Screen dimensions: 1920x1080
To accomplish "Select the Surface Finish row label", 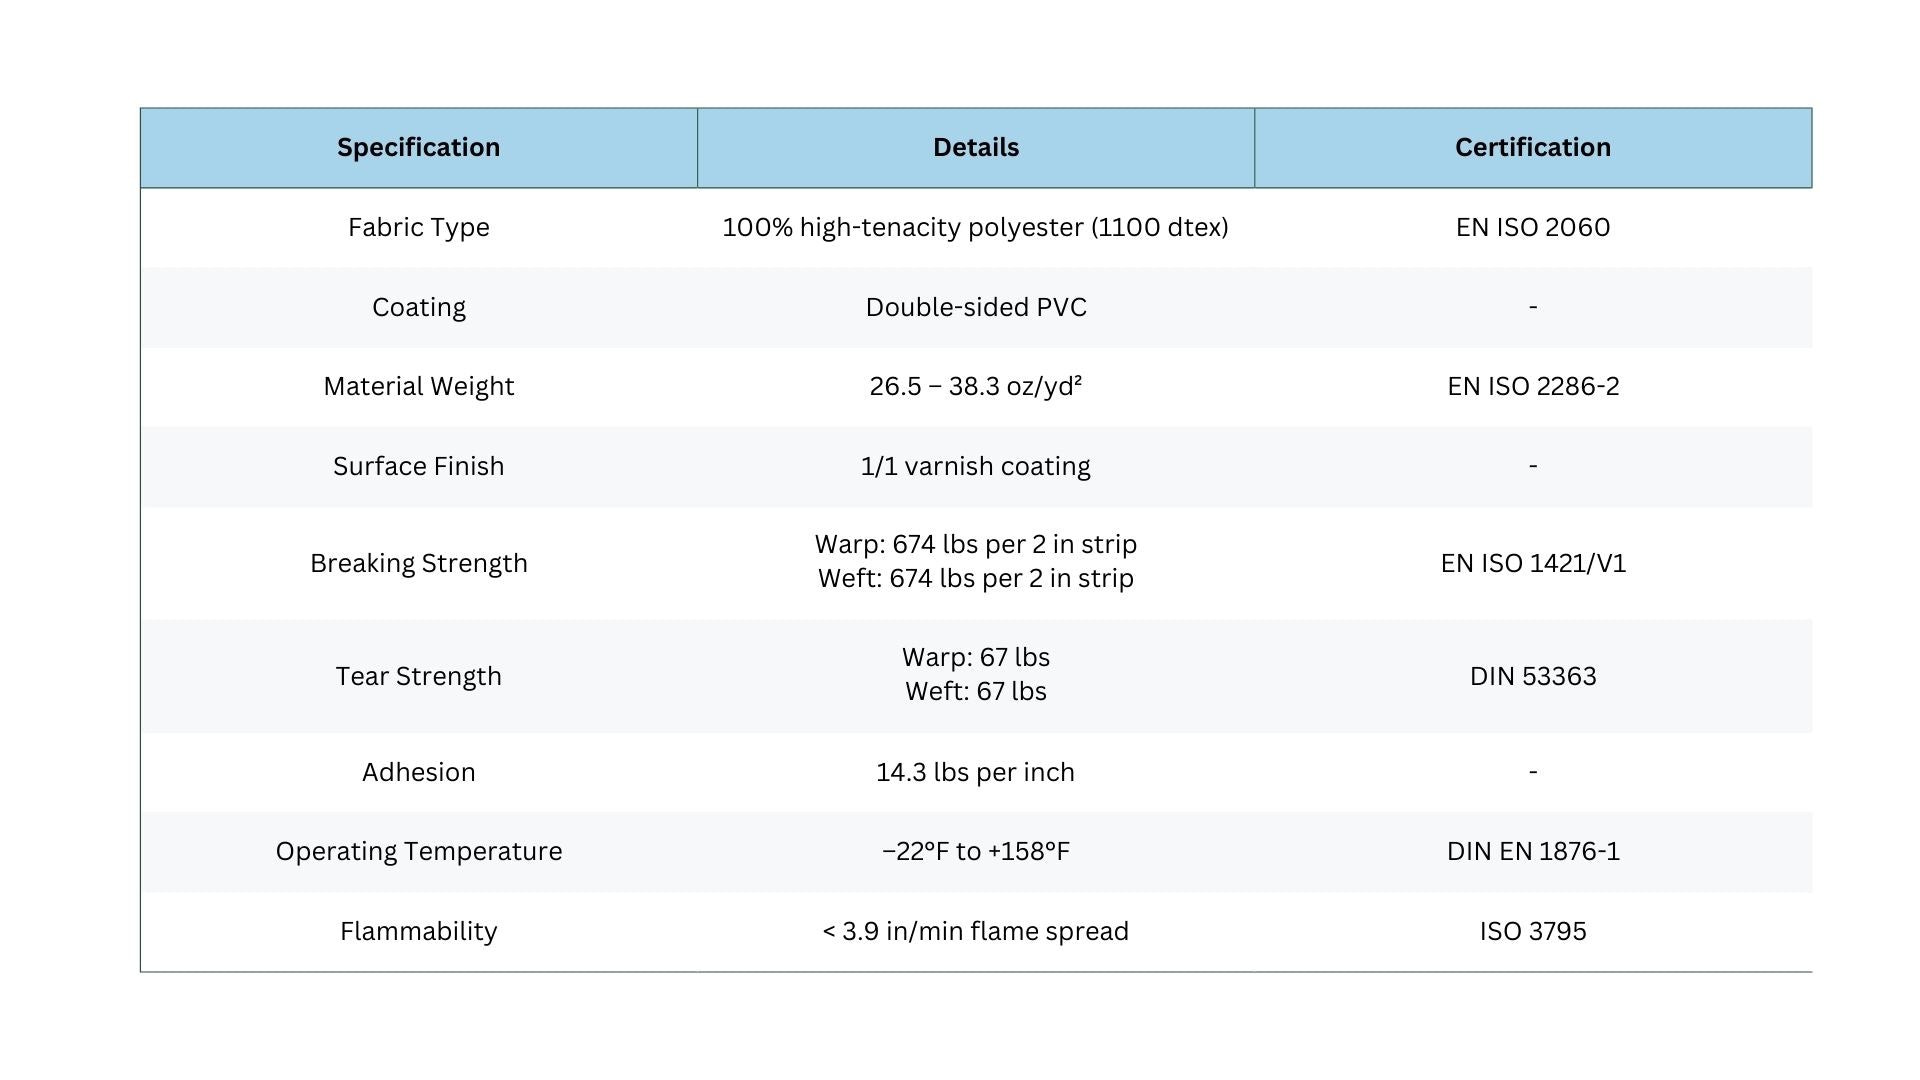I will [418, 467].
